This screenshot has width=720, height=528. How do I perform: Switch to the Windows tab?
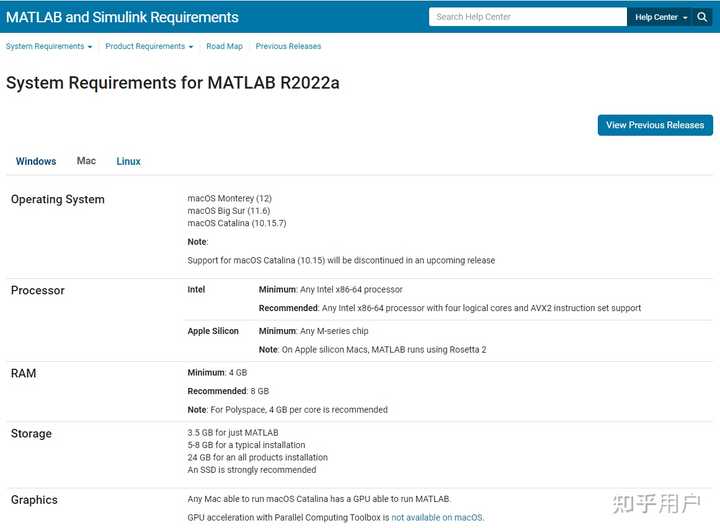click(x=36, y=161)
